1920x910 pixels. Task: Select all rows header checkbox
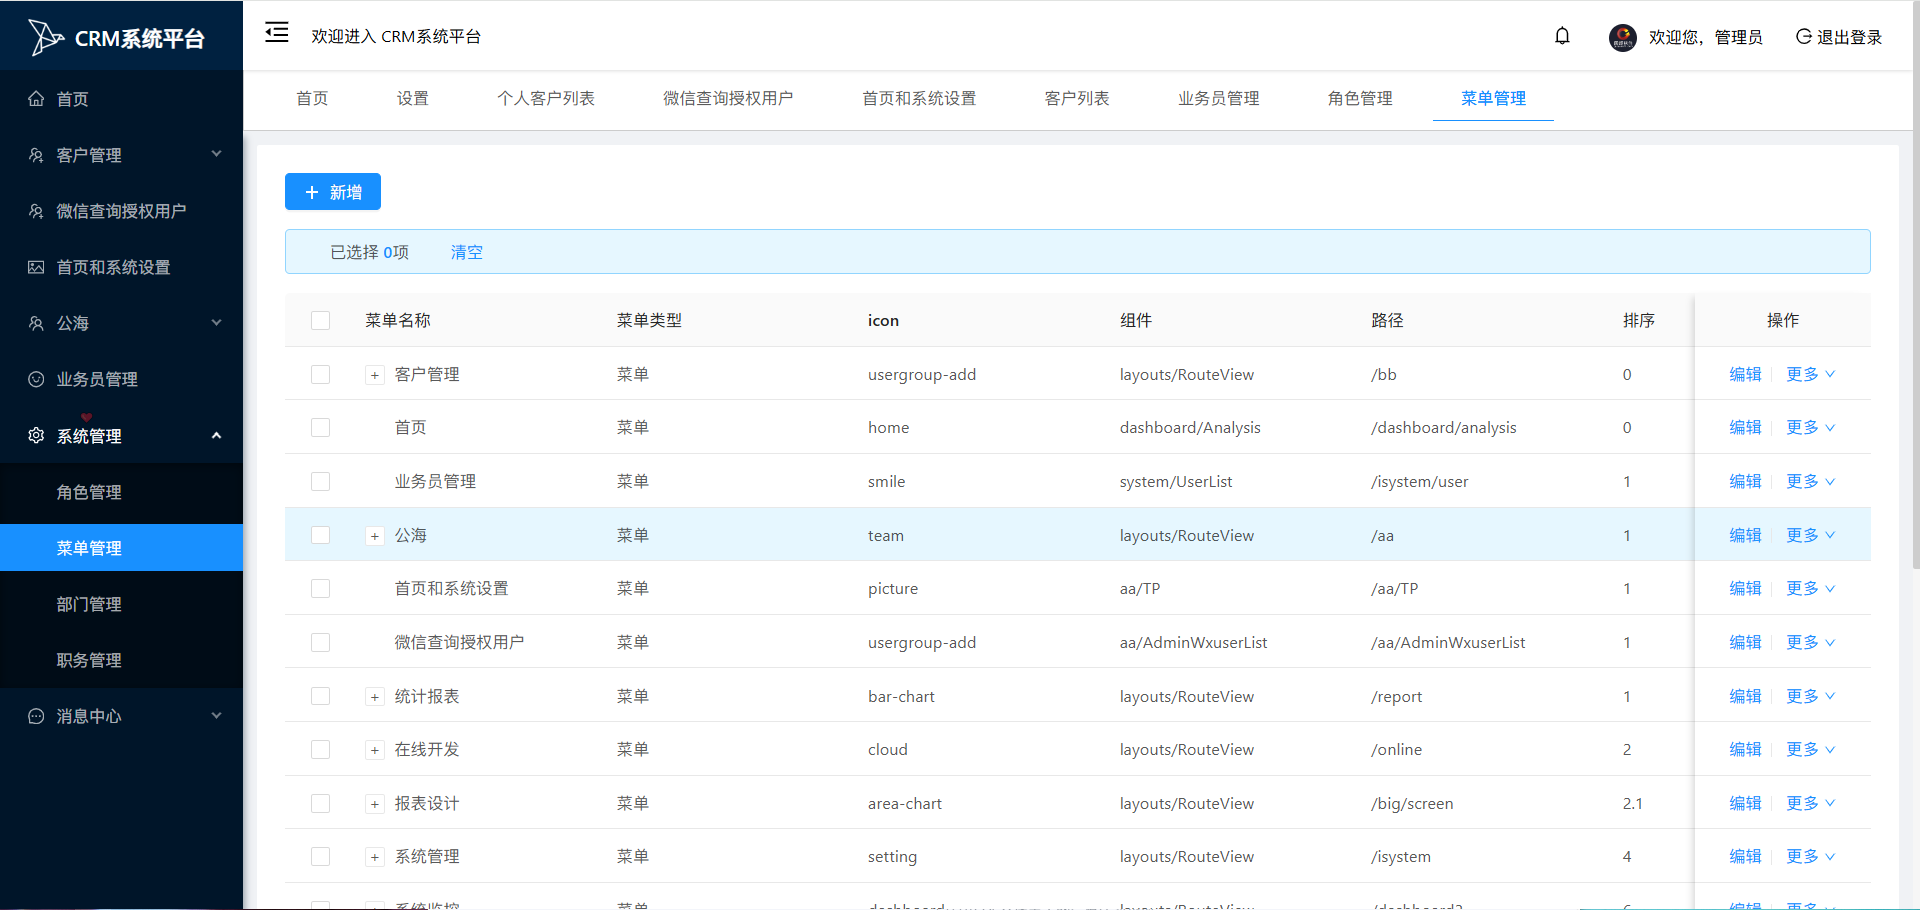coord(320,320)
